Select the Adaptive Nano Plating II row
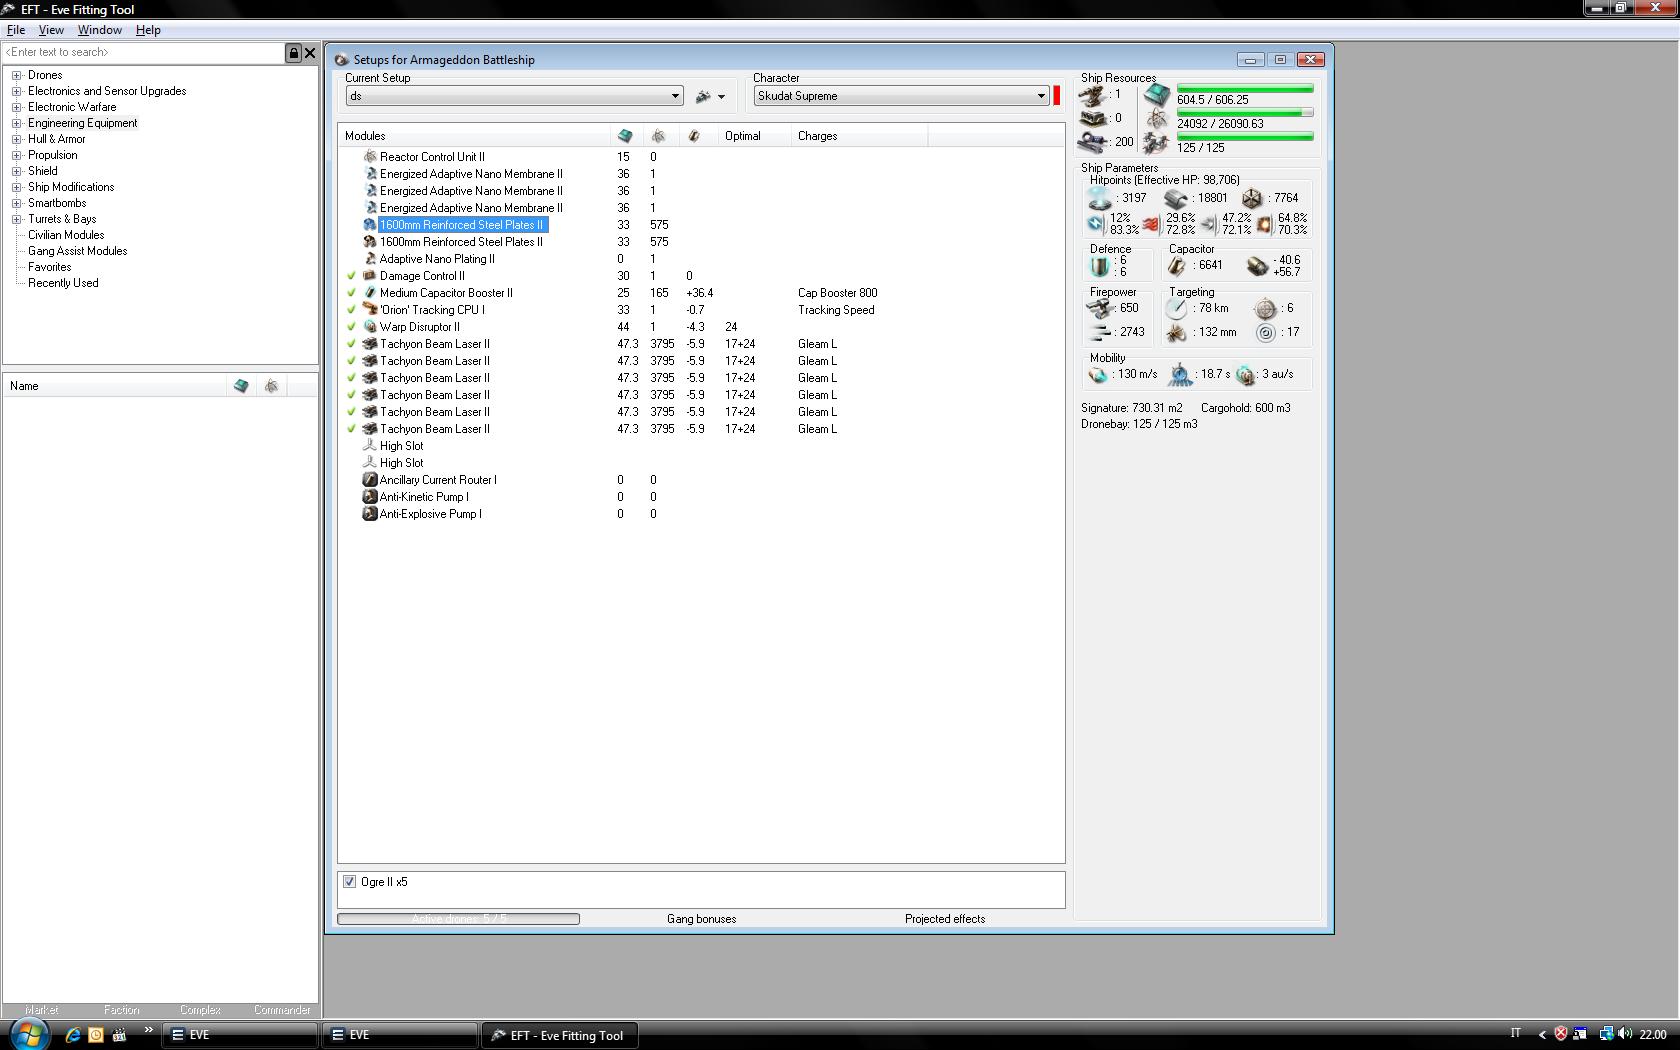This screenshot has width=1680, height=1050. [700, 259]
